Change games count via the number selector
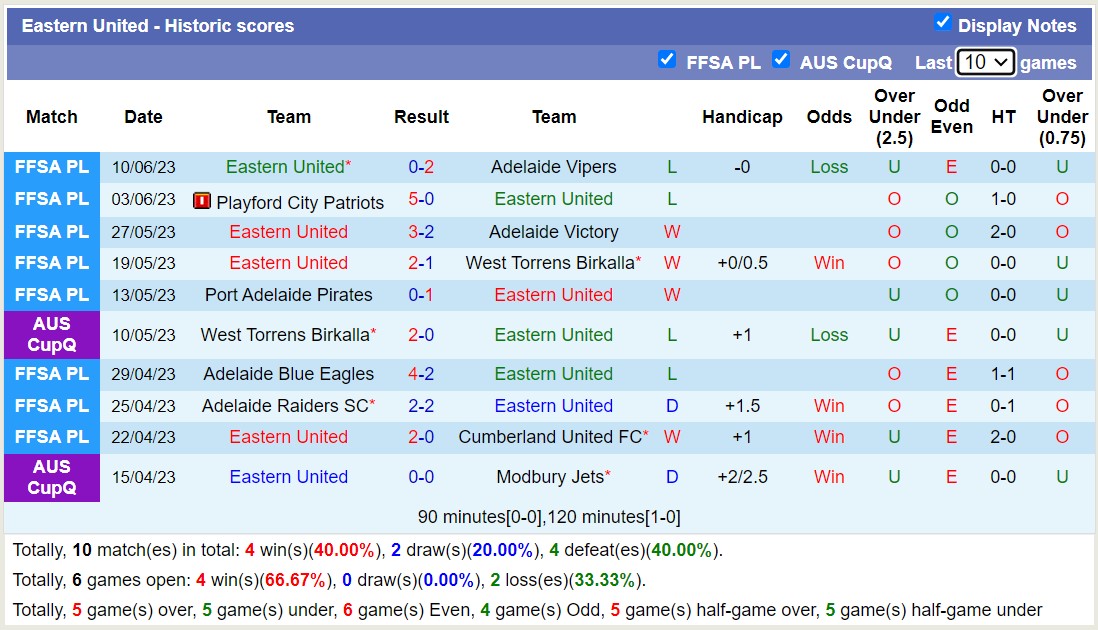1098x630 pixels. (x=986, y=62)
